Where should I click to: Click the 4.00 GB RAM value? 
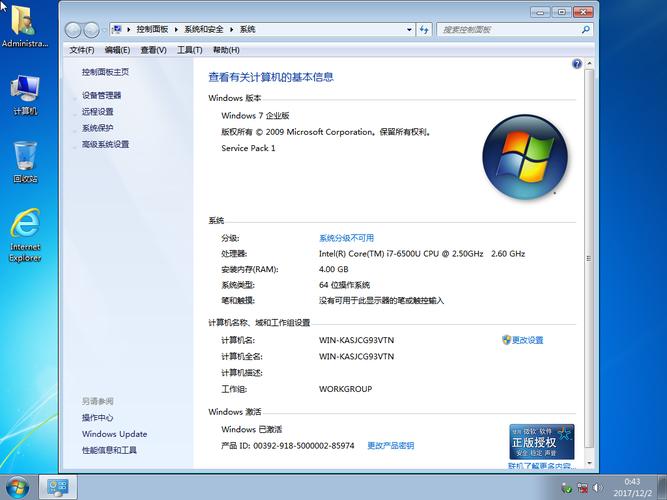coord(334,269)
